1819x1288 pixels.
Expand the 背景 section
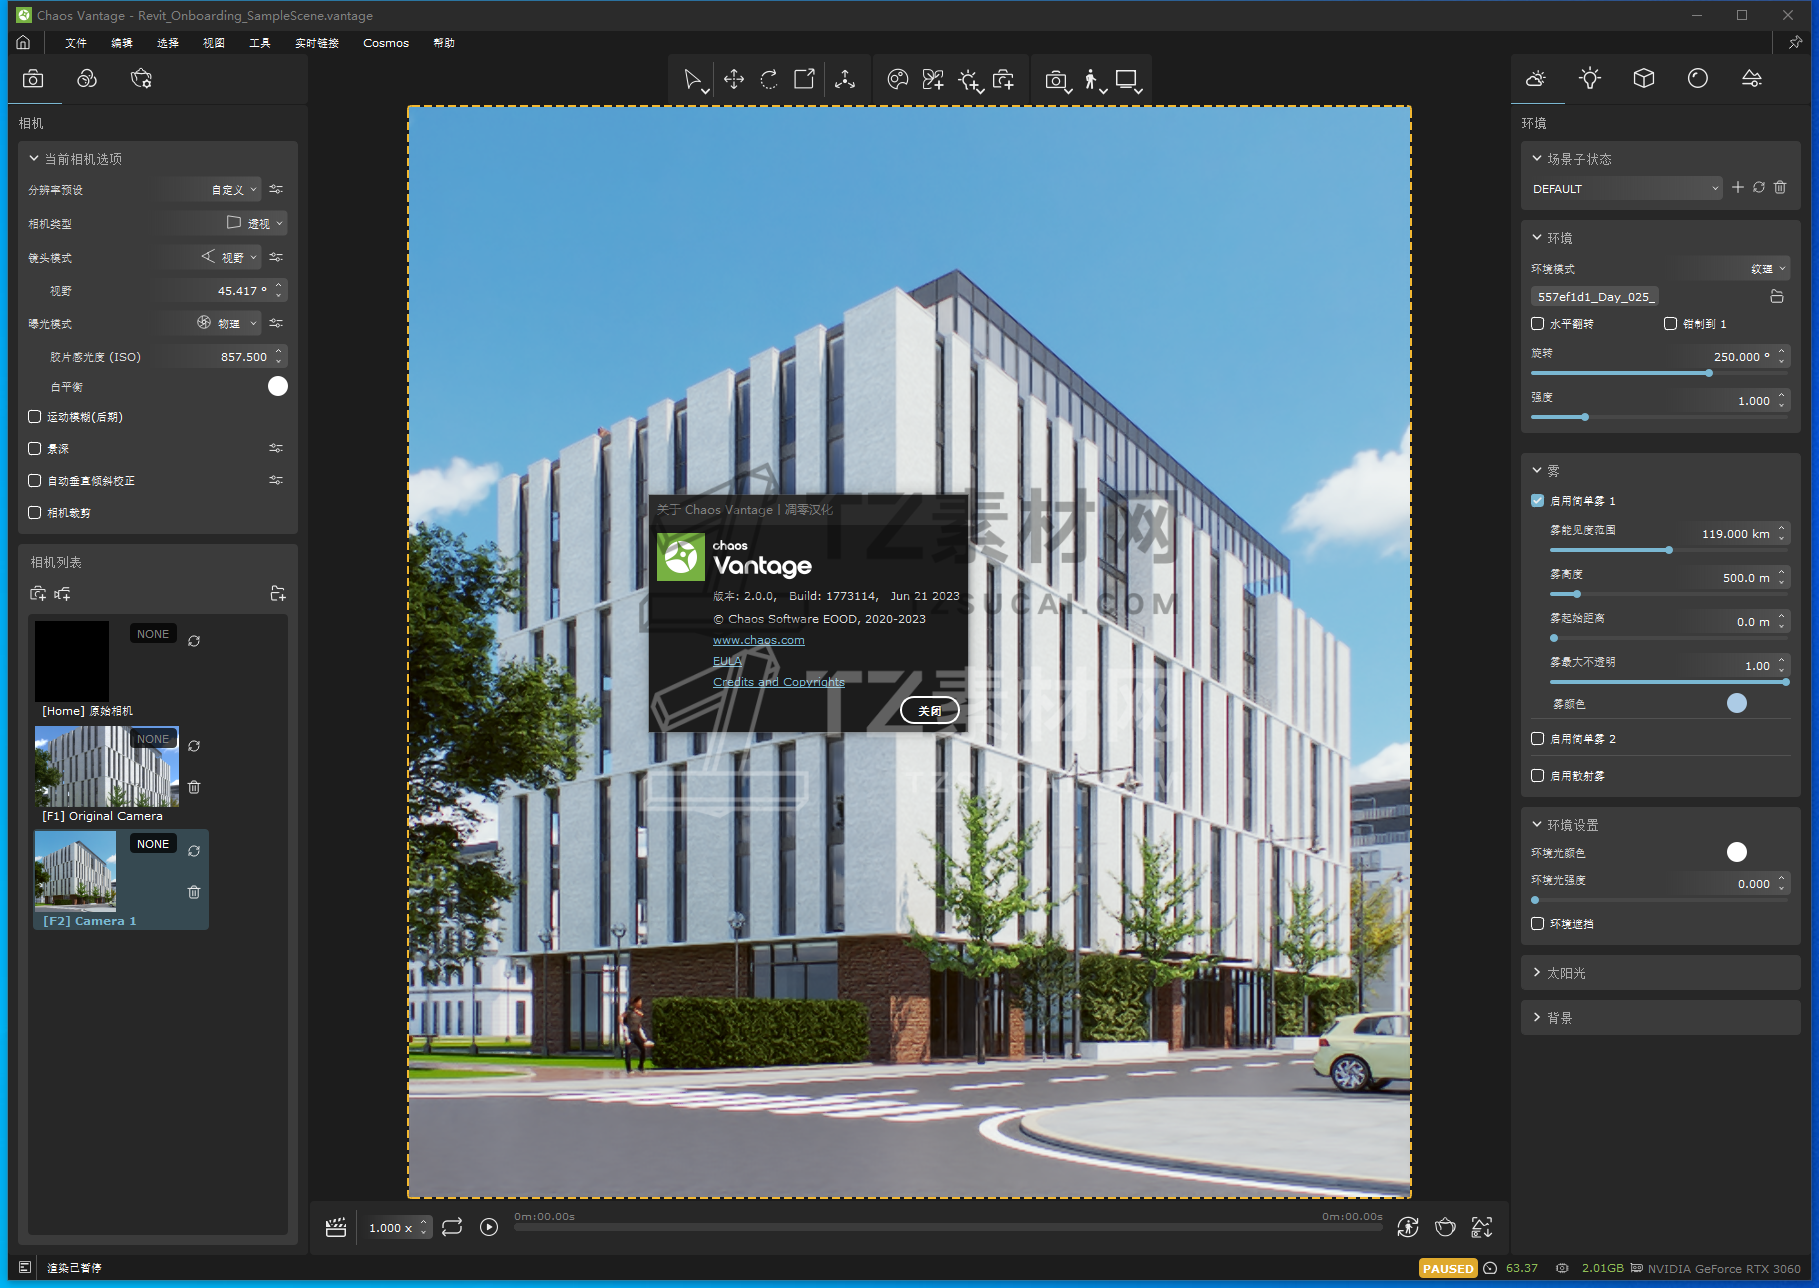(1660, 1018)
